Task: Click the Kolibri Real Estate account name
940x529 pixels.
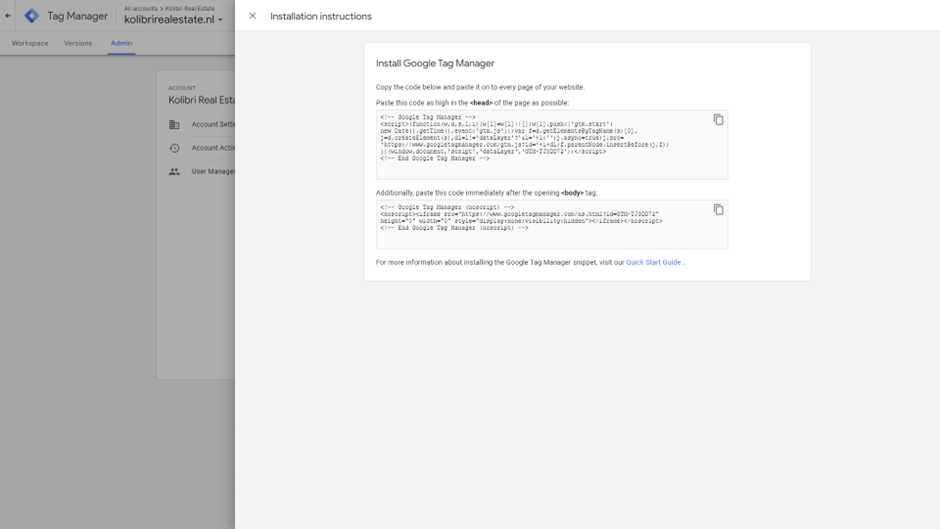Action: (201, 100)
